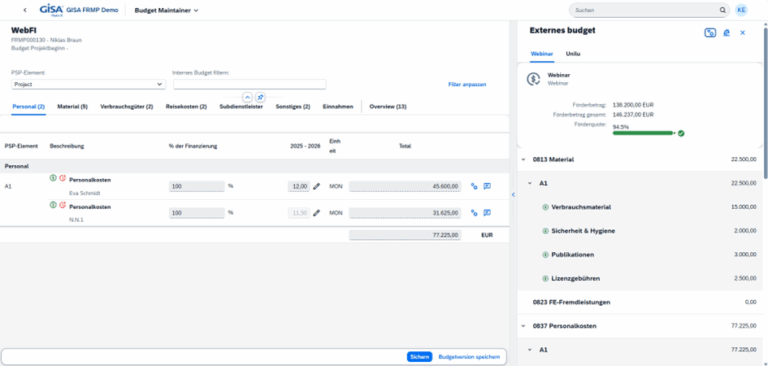Image resolution: width=768 pixels, height=366 pixels.
Task: Click the back navigation arrow
Action: 25,10
